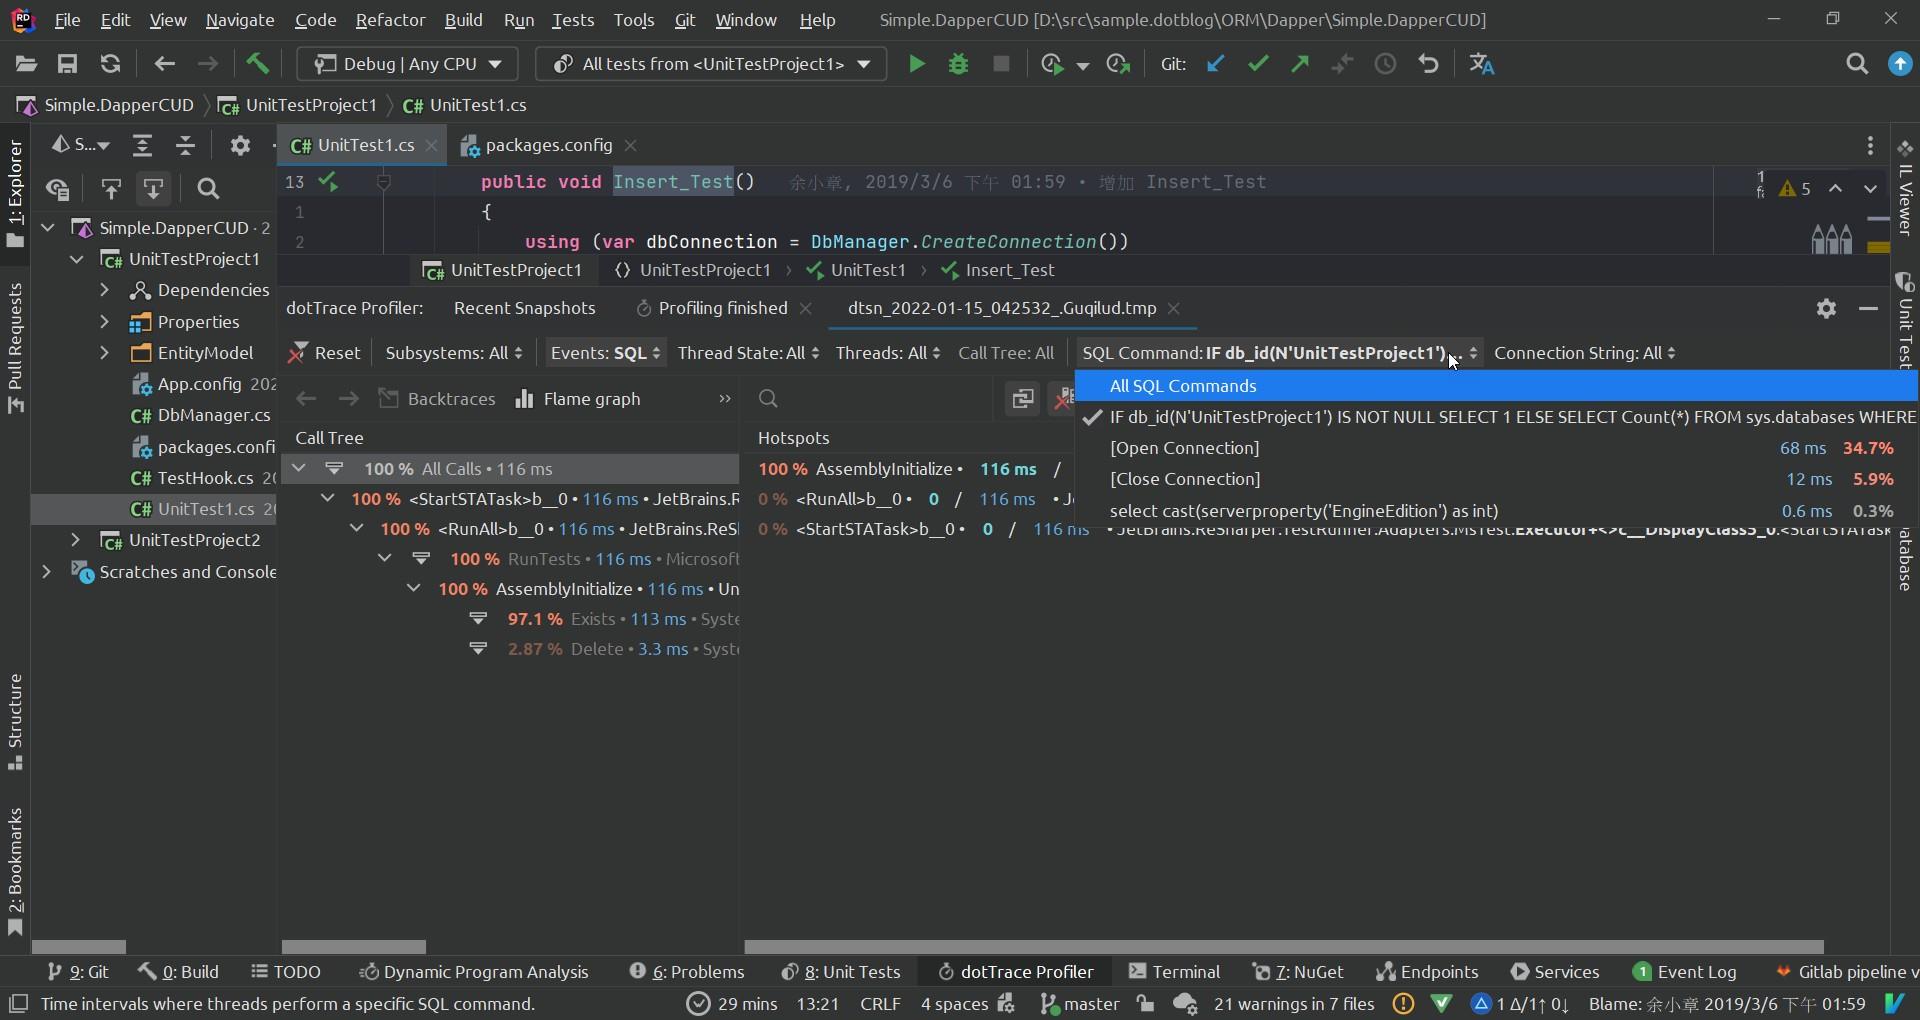
Task: Open the Unit Tests tool window
Action: [841, 972]
